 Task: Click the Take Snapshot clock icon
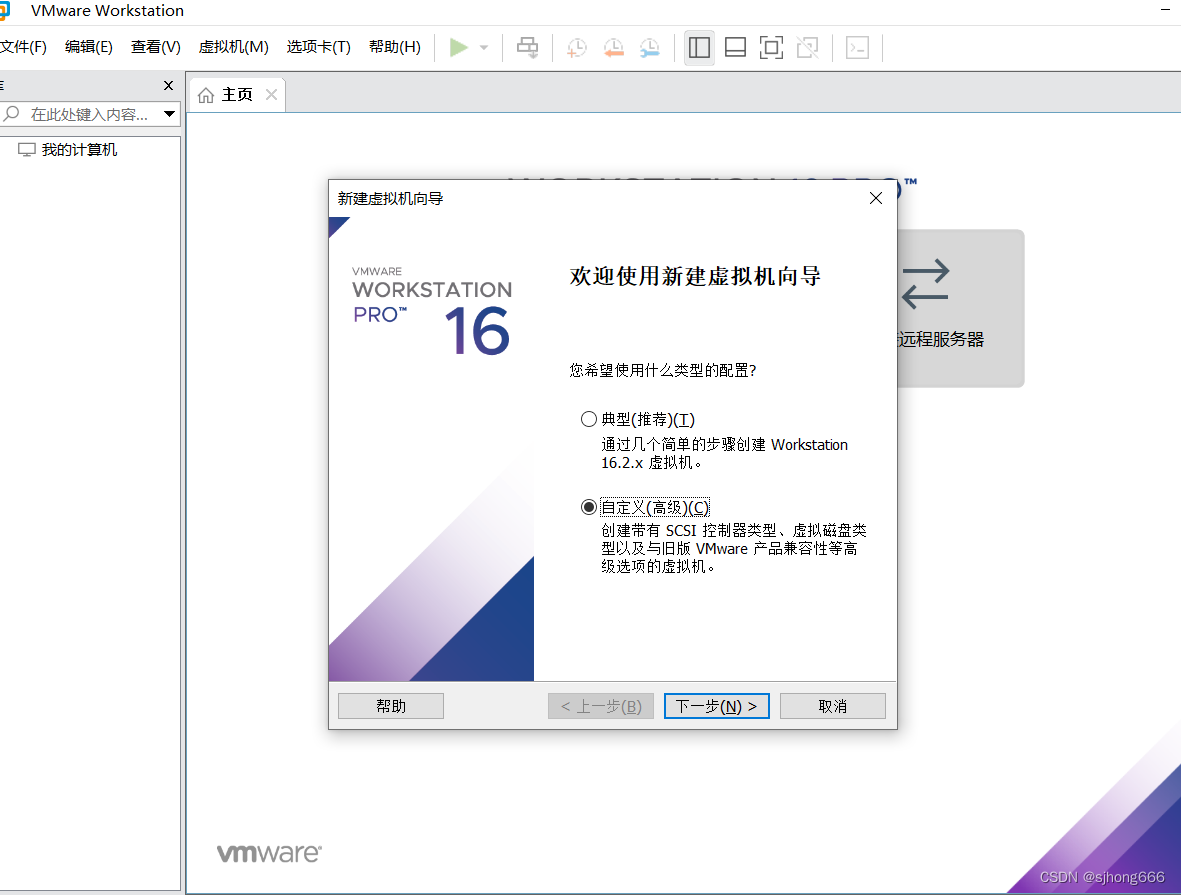576,47
